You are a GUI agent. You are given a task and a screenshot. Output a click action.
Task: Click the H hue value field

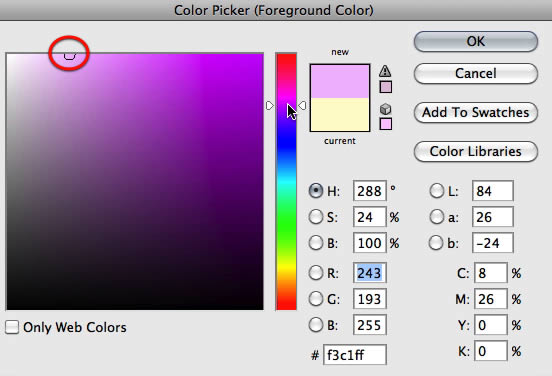(369, 191)
